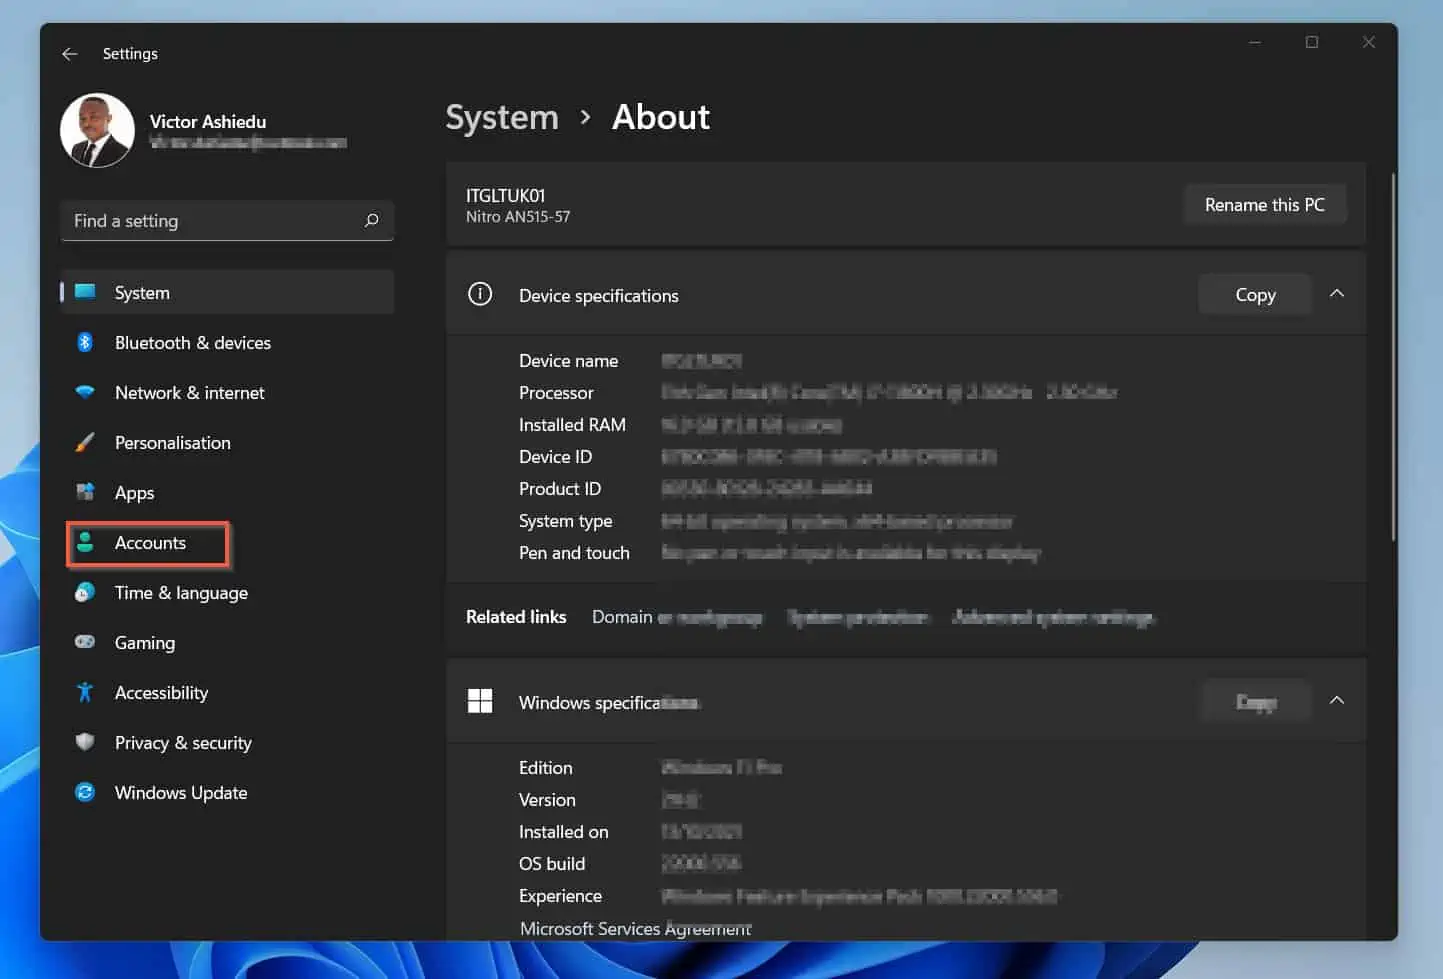
Task: Click the Gaming controller icon
Action: point(85,642)
